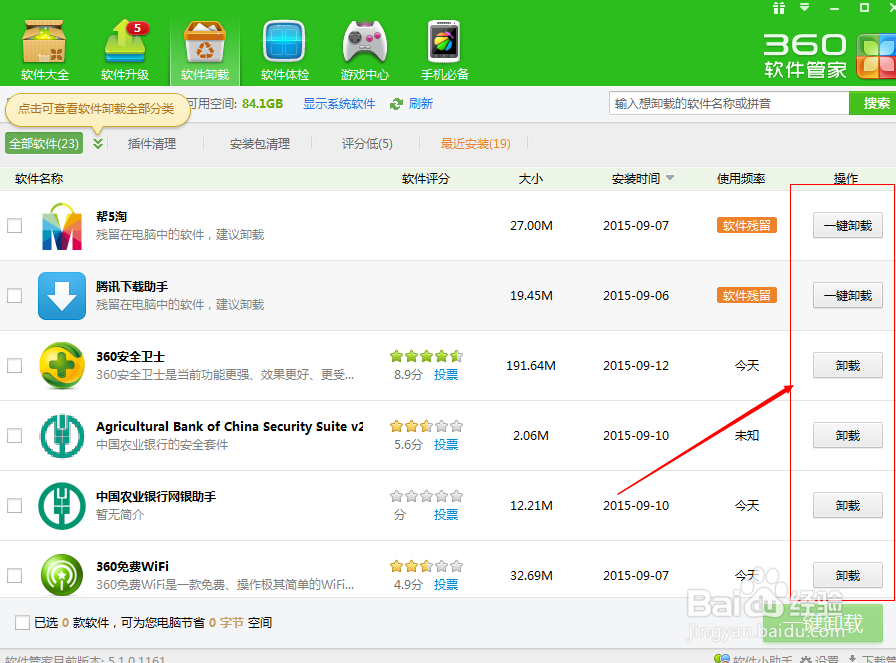
Task: Click the 软件名称 column header
Action: (x=39, y=178)
